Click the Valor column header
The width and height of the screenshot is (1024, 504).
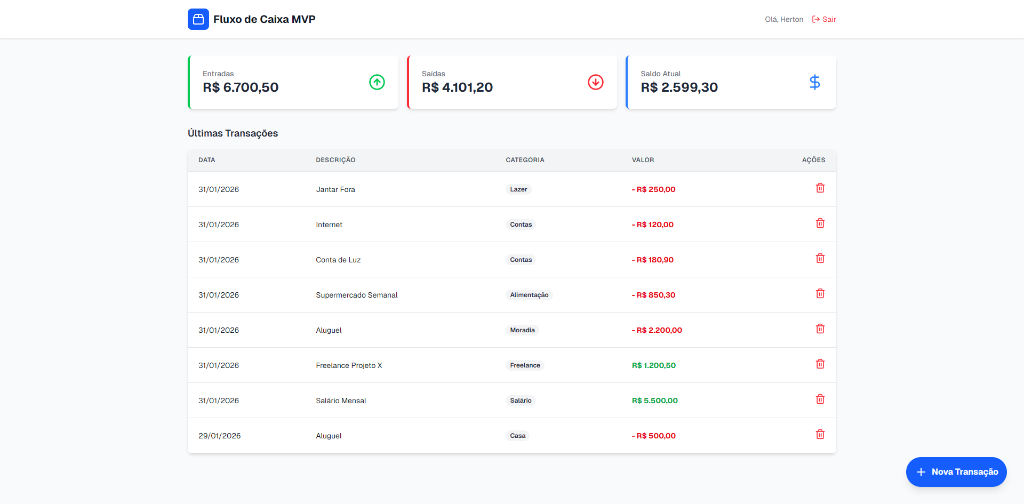(643, 160)
